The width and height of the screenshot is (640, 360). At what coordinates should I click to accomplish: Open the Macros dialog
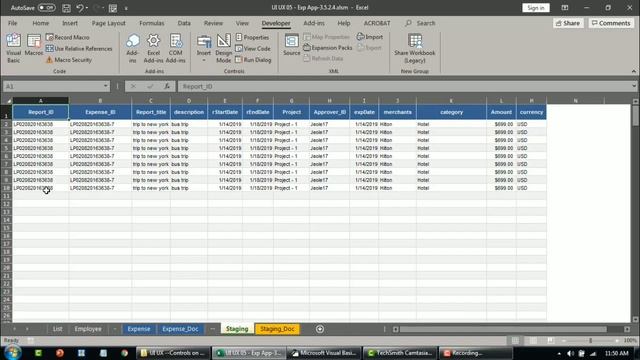click(33, 45)
